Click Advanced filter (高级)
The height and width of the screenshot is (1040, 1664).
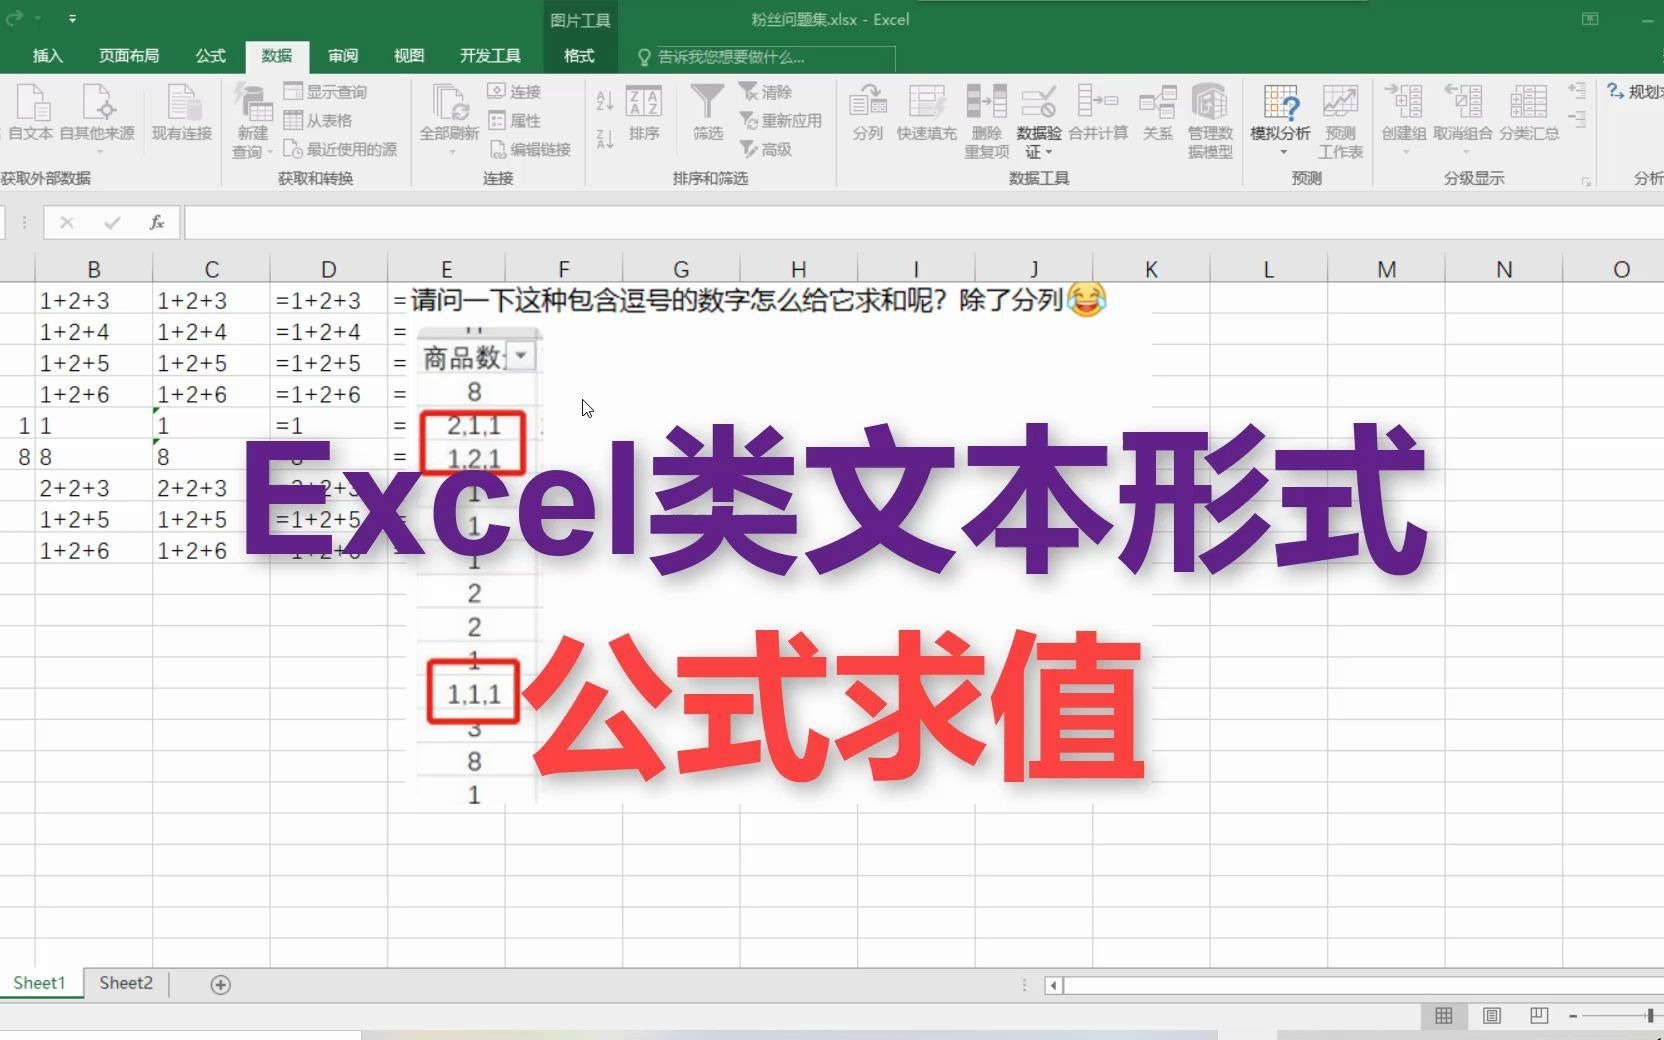click(x=765, y=149)
